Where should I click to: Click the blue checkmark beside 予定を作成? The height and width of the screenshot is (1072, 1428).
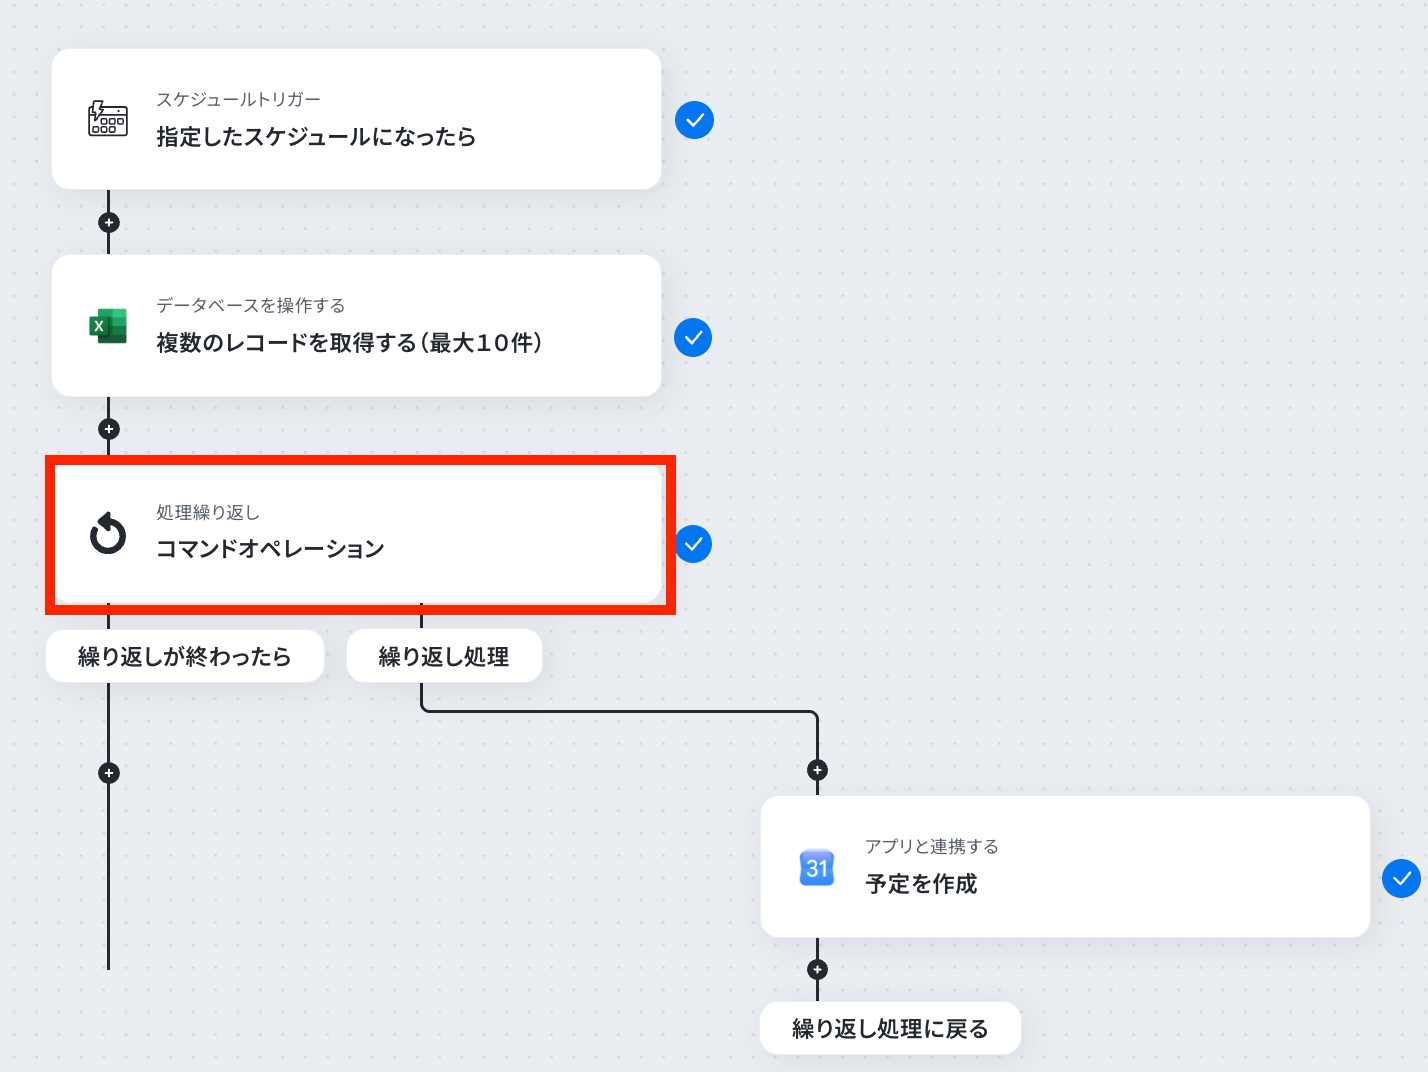tap(1401, 878)
